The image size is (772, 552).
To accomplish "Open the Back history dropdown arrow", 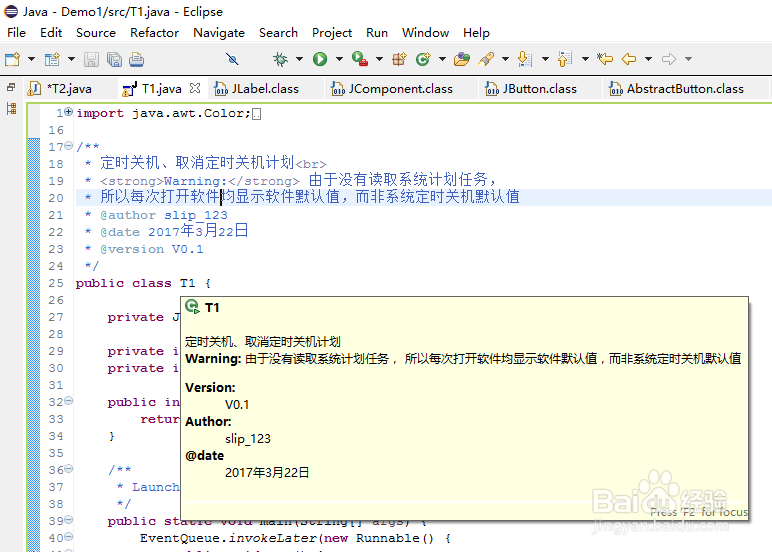I will 648,60.
